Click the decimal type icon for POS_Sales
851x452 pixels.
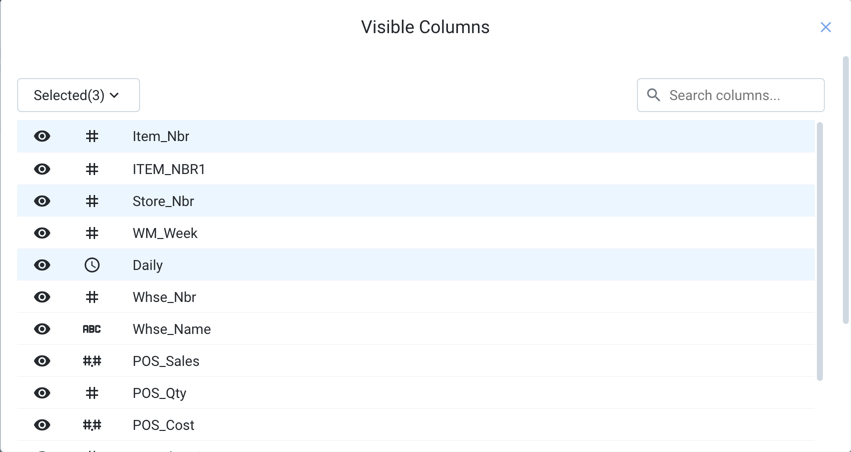(x=92, y=361)
